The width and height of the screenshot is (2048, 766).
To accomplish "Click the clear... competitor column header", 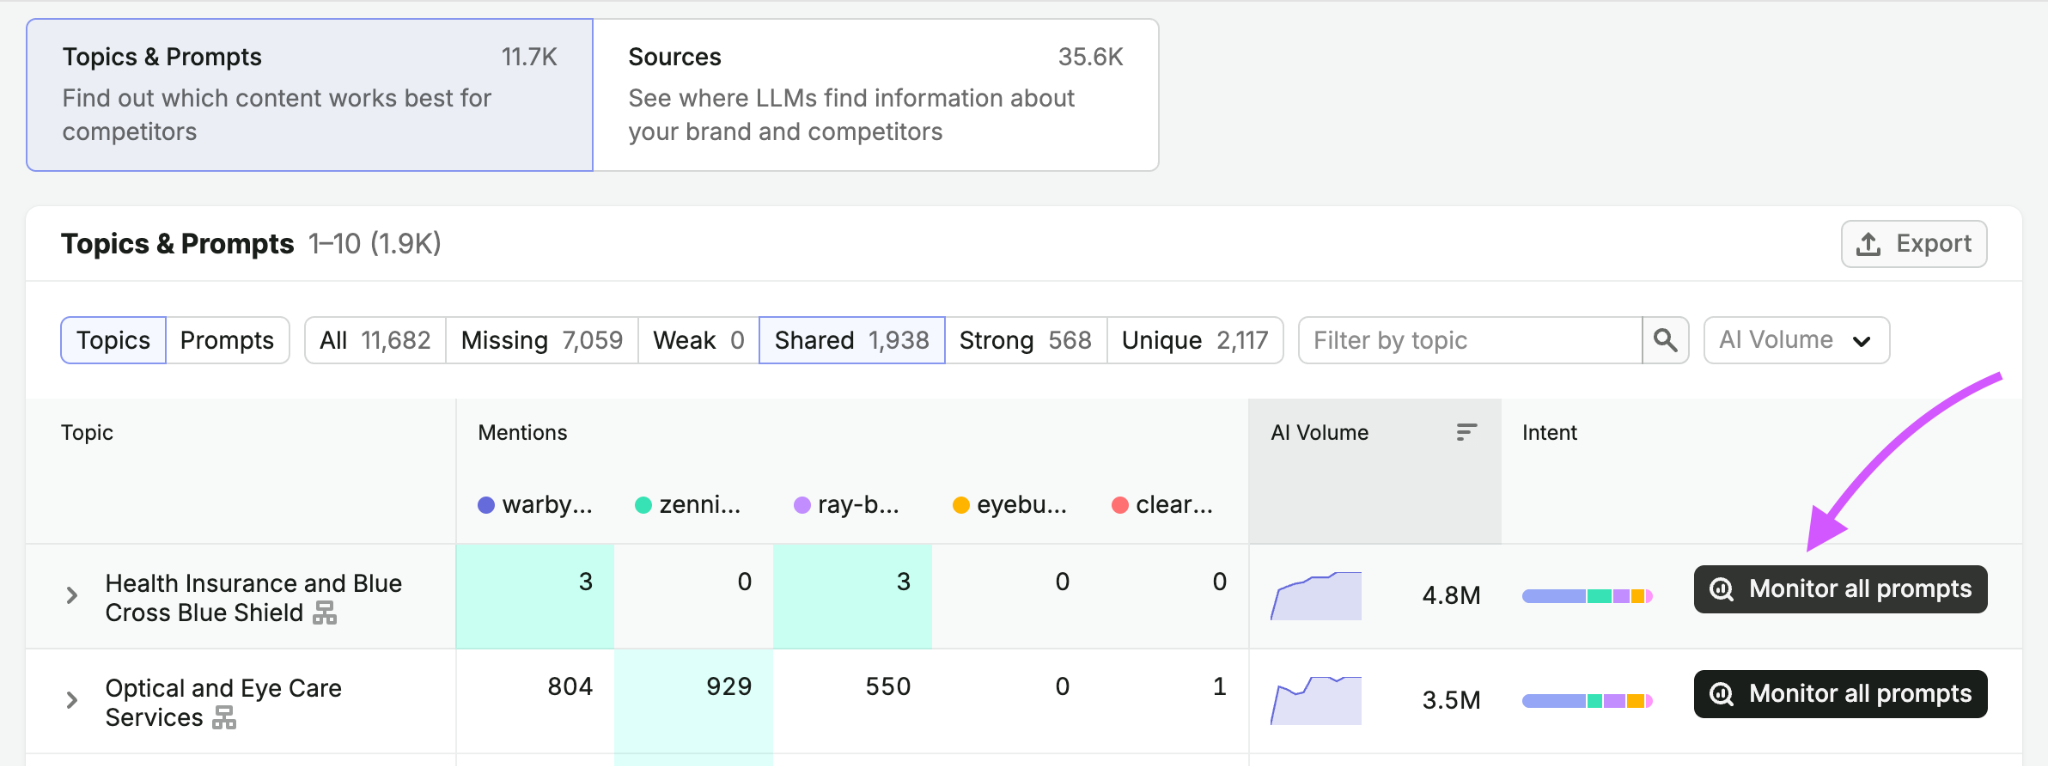I will (1163, 505).
